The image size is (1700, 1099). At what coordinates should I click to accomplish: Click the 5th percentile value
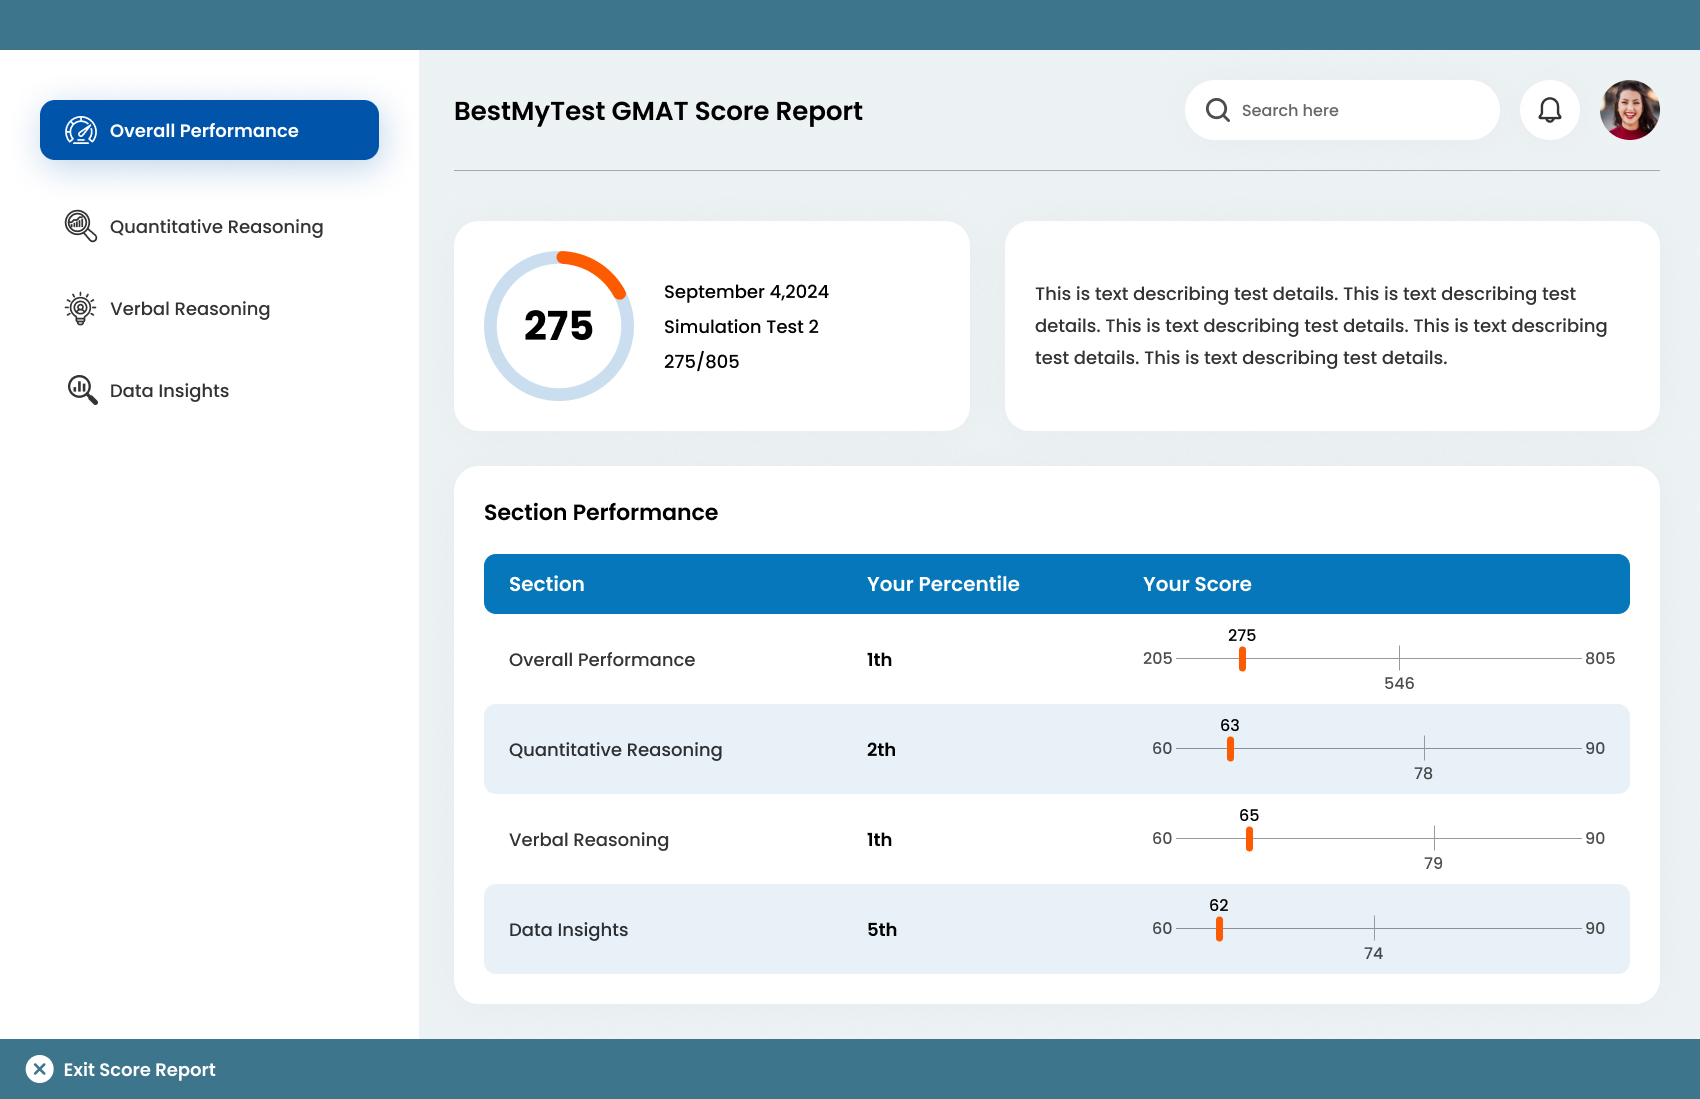882,929
